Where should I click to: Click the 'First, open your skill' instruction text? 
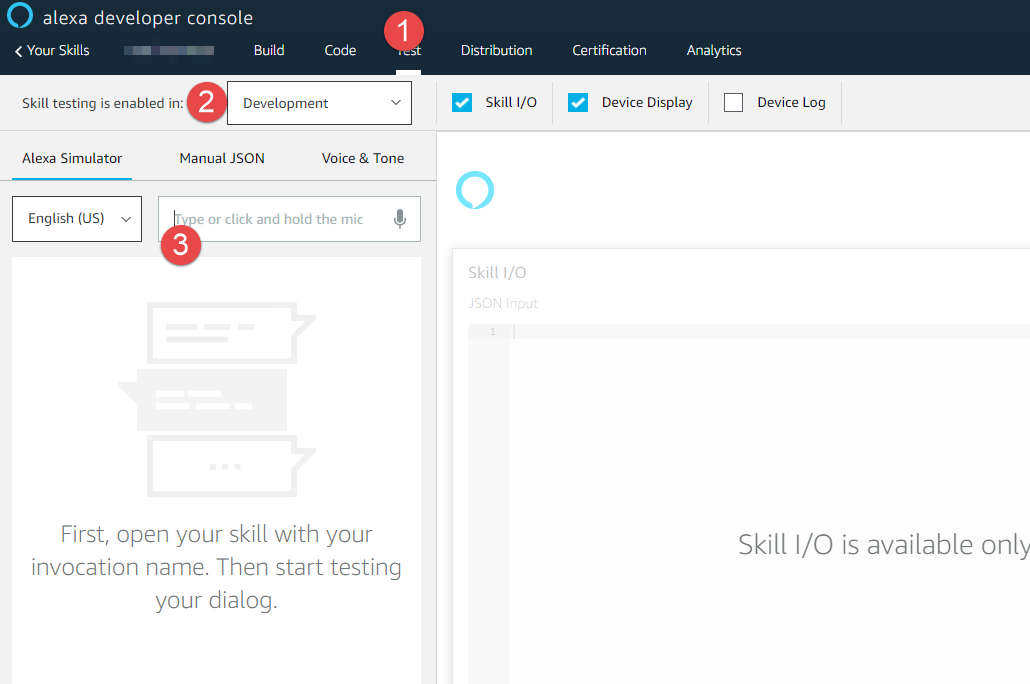click(216, 567)
